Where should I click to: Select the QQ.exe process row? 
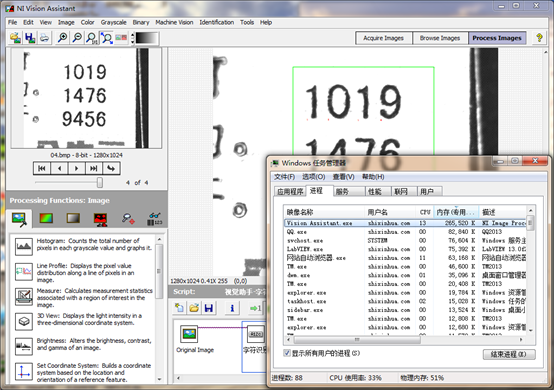405,232
